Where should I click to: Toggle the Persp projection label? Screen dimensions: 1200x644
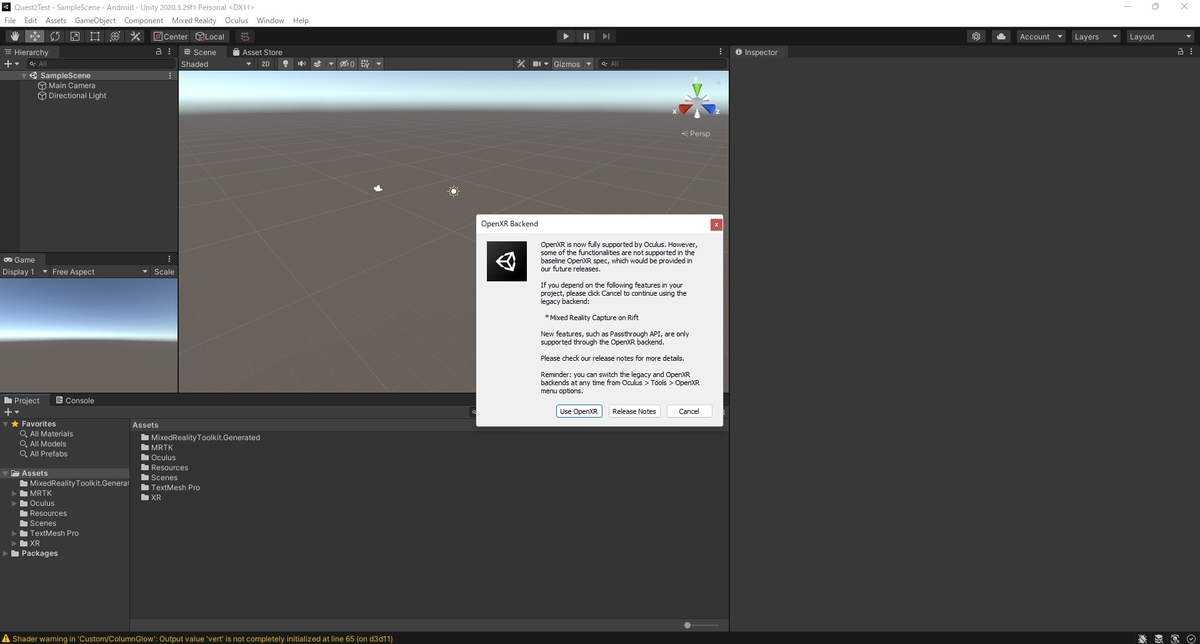(696, 134)
